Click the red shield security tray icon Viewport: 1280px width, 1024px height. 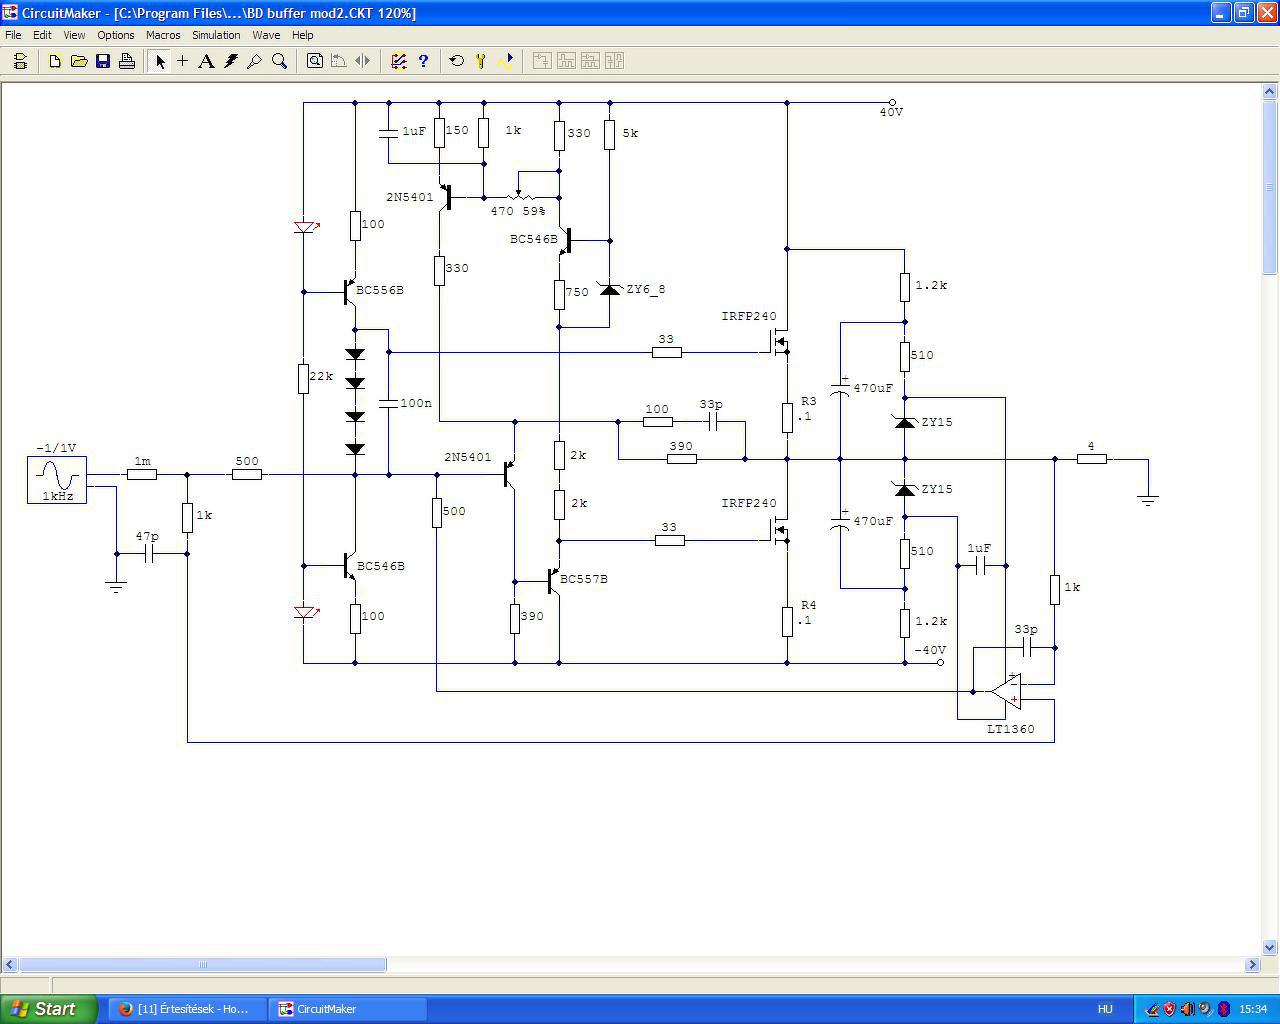click(x=1169, y=1009)
